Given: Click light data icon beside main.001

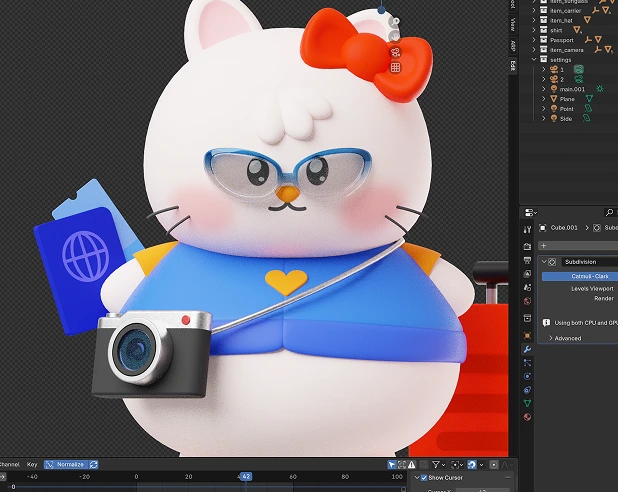Looking at the screenshot, I should pyautogui.click(x=599, y=89).
